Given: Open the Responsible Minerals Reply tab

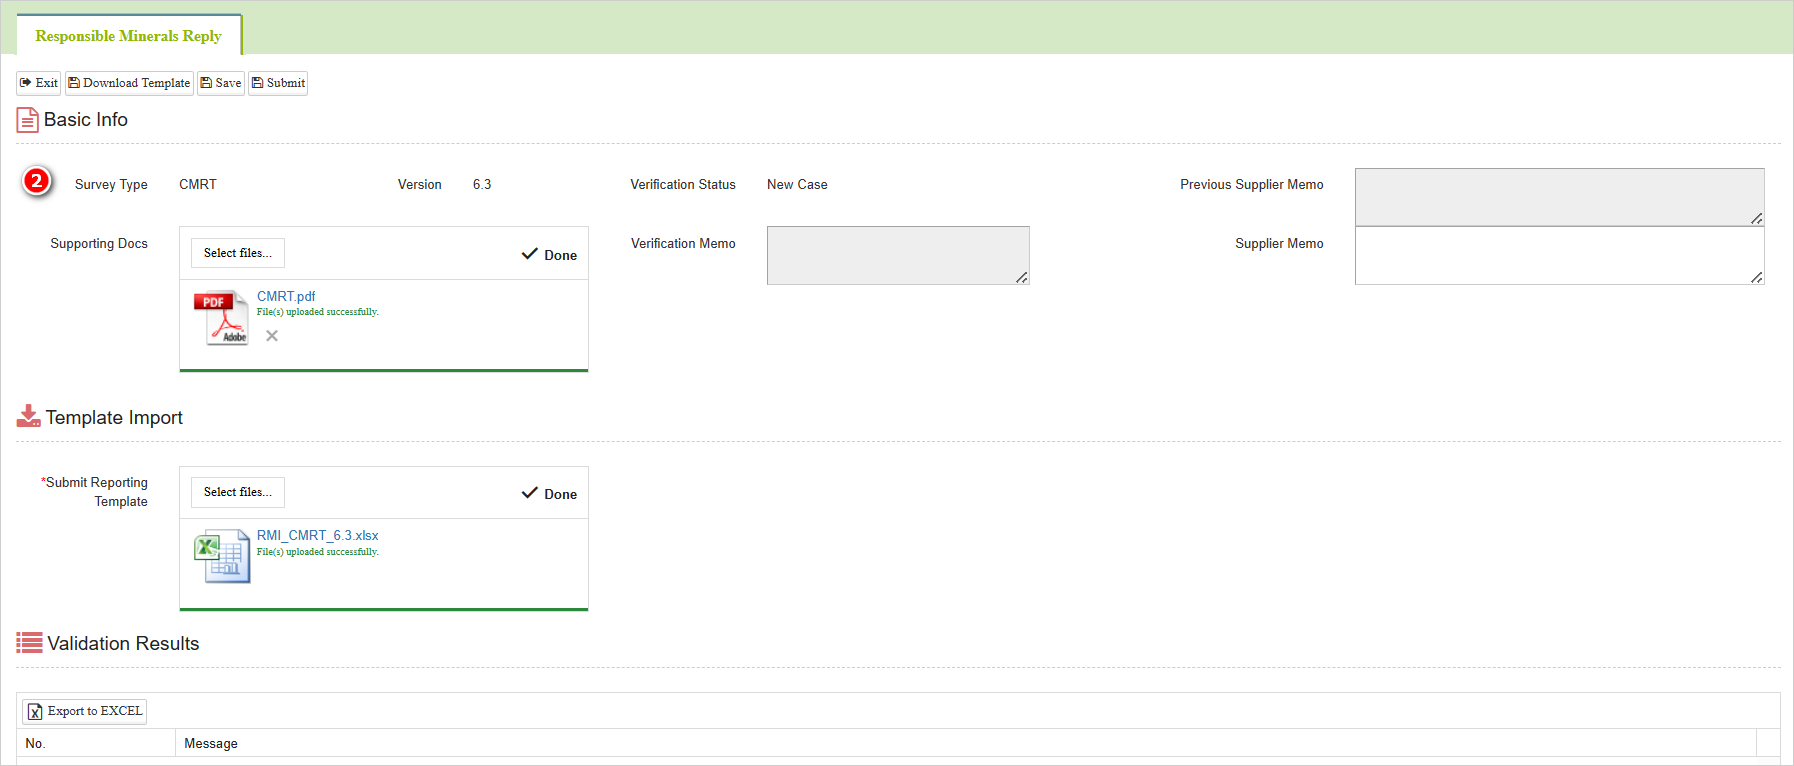Looking at the screenshot, I should pos(129,36).
